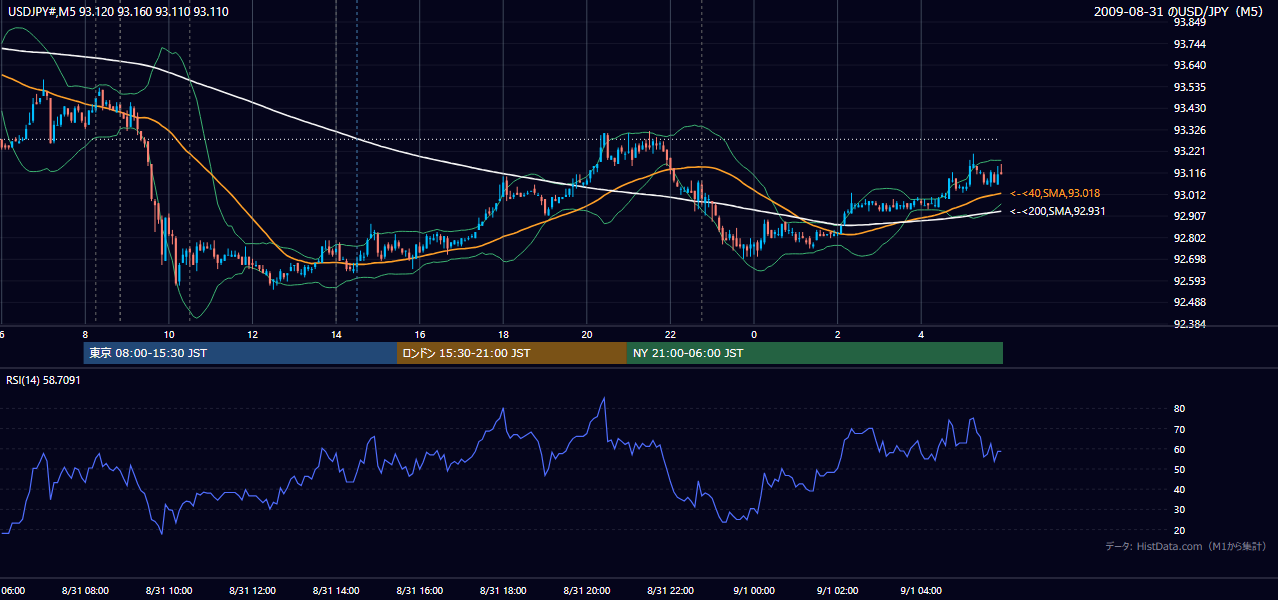1278x600 pixels.
Task: Click the 9/1 00:00 bottom time label
Action: click(754, 590)
